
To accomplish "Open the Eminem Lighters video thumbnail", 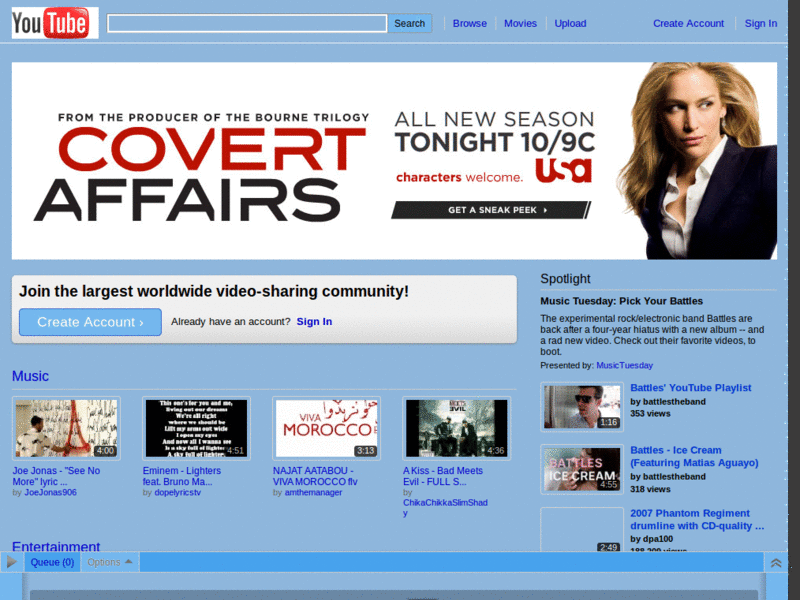I will coord(196,428).
